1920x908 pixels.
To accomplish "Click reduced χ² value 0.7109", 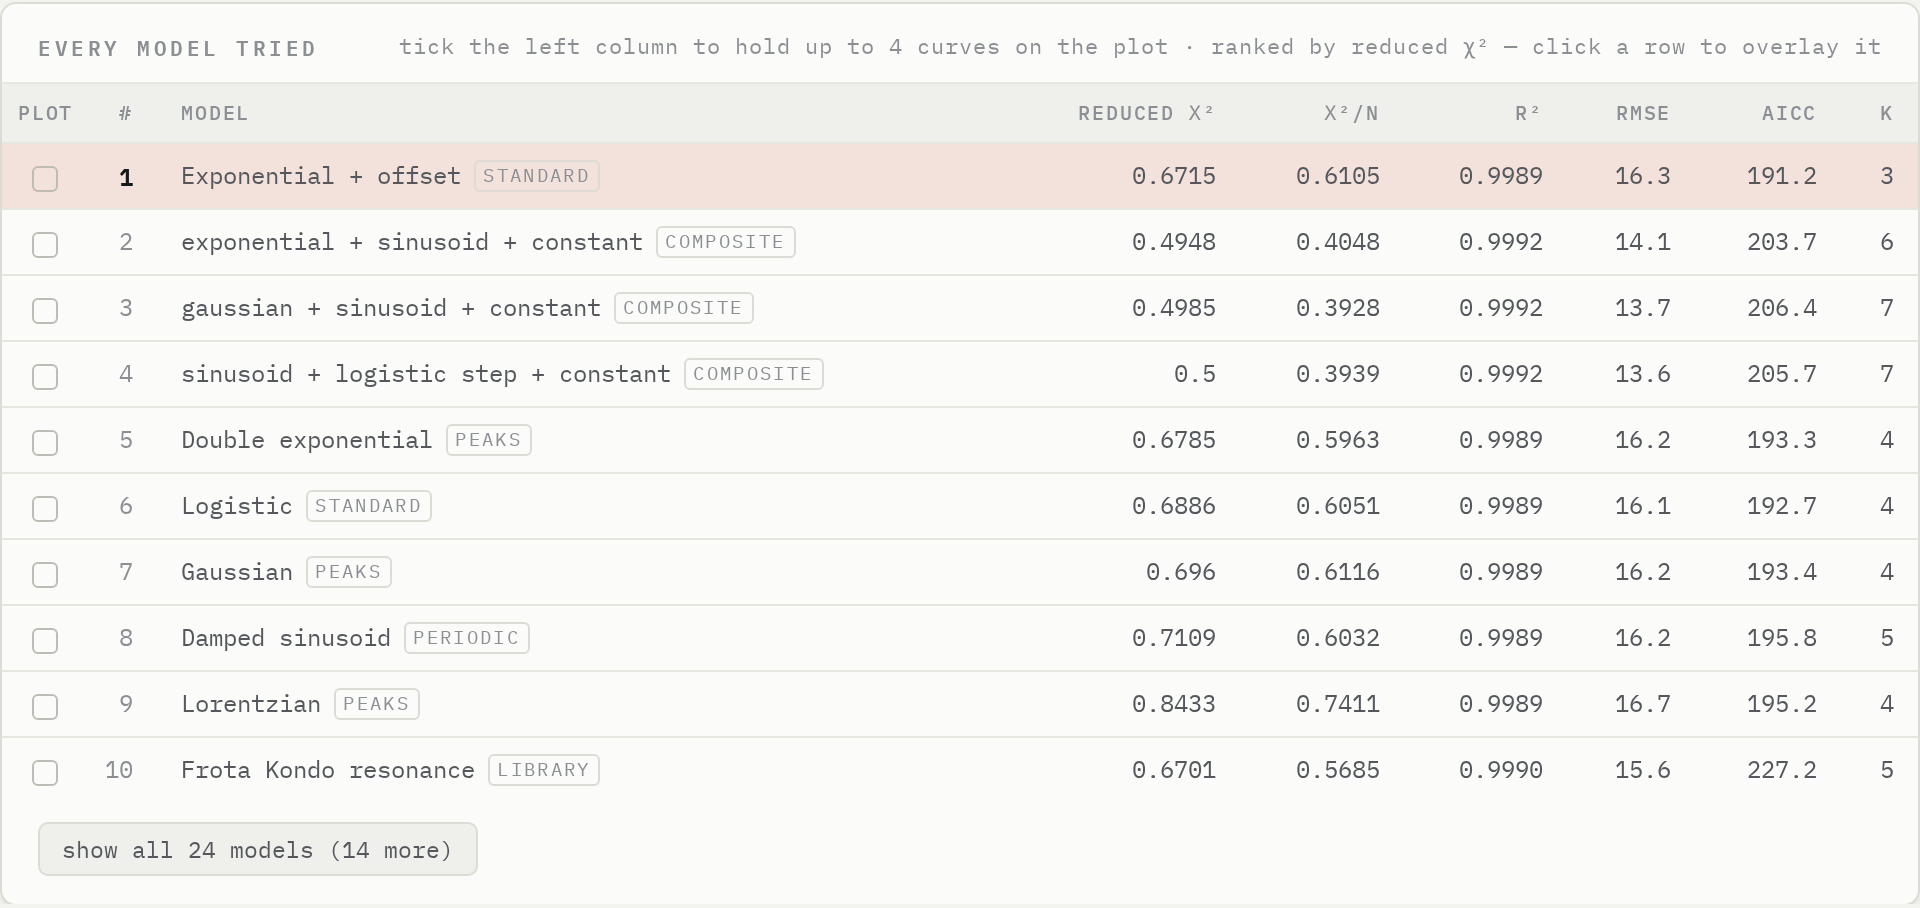I will click(x=1174, y=638).
